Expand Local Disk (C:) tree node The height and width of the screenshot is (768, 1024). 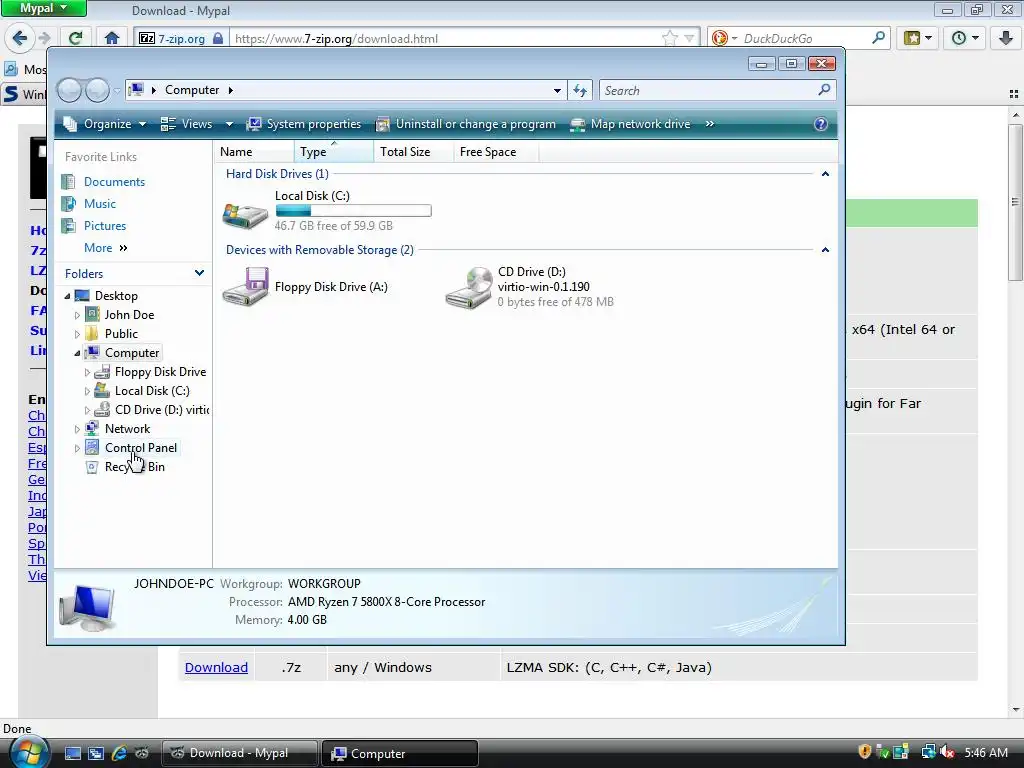[x=88, y=391]
